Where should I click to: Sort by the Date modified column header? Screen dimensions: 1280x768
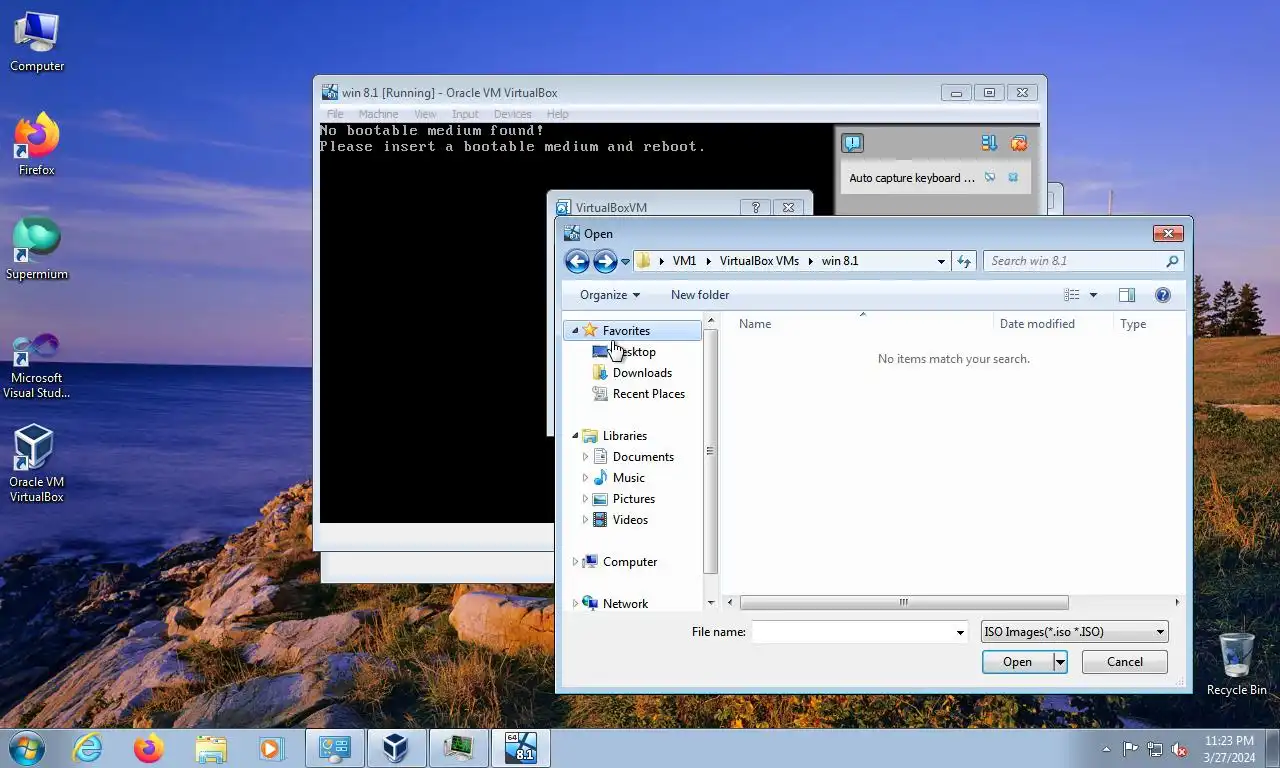point(1037,324)
